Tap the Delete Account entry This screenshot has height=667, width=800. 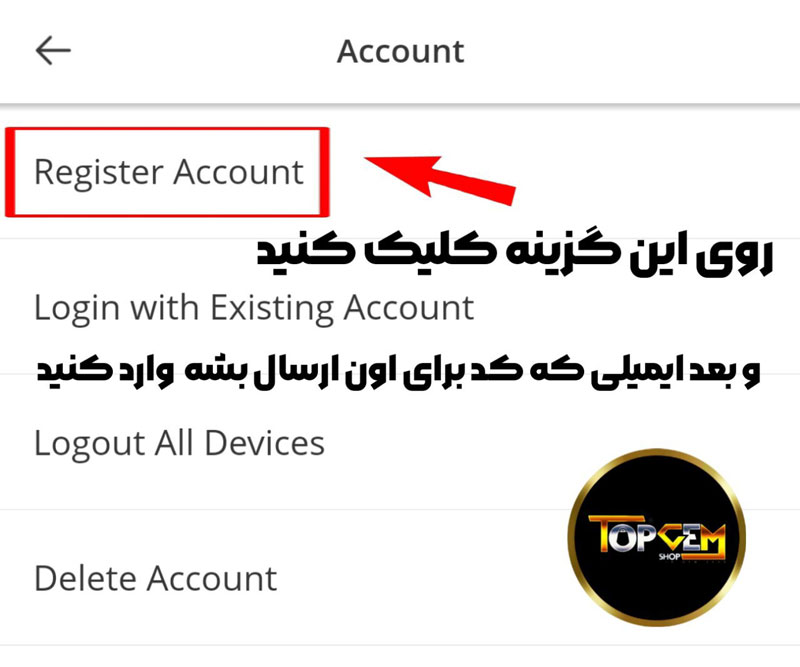coord(156,578)
